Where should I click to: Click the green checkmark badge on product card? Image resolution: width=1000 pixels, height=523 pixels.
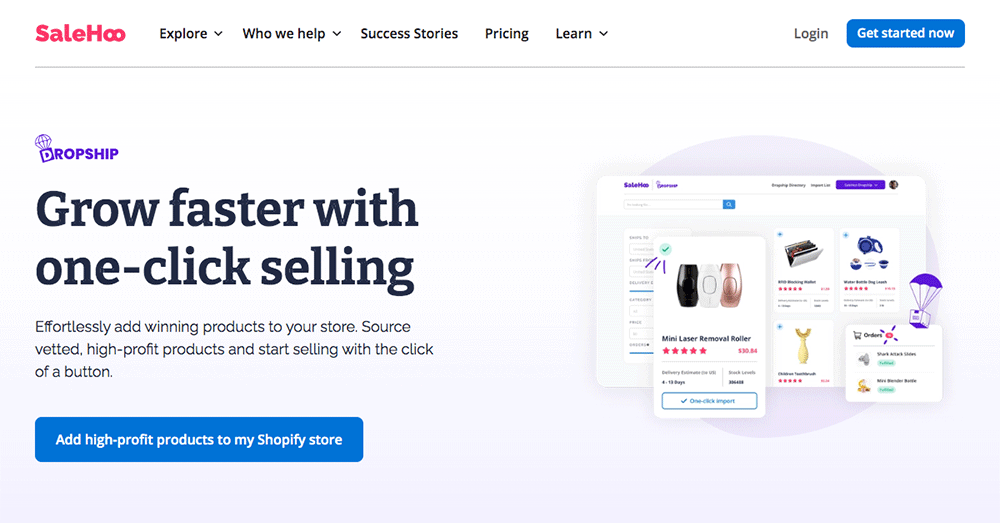tap(665, 248)
